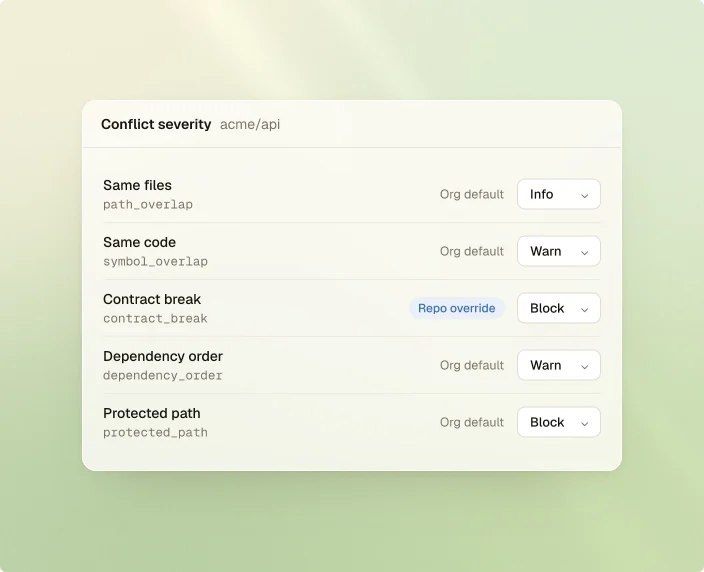Click the acme/api repository name
Viewport: 704px width, 572px height.
point(250,124)
